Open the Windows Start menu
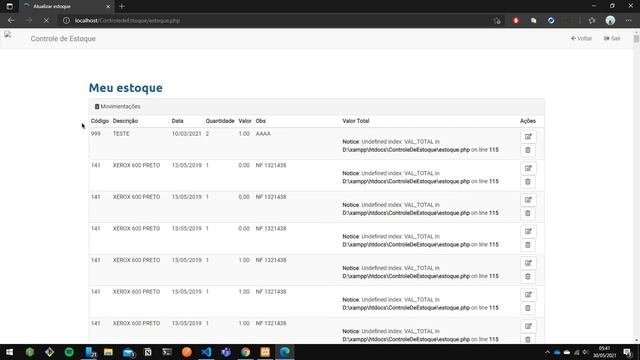 click(x=9, y=352)
